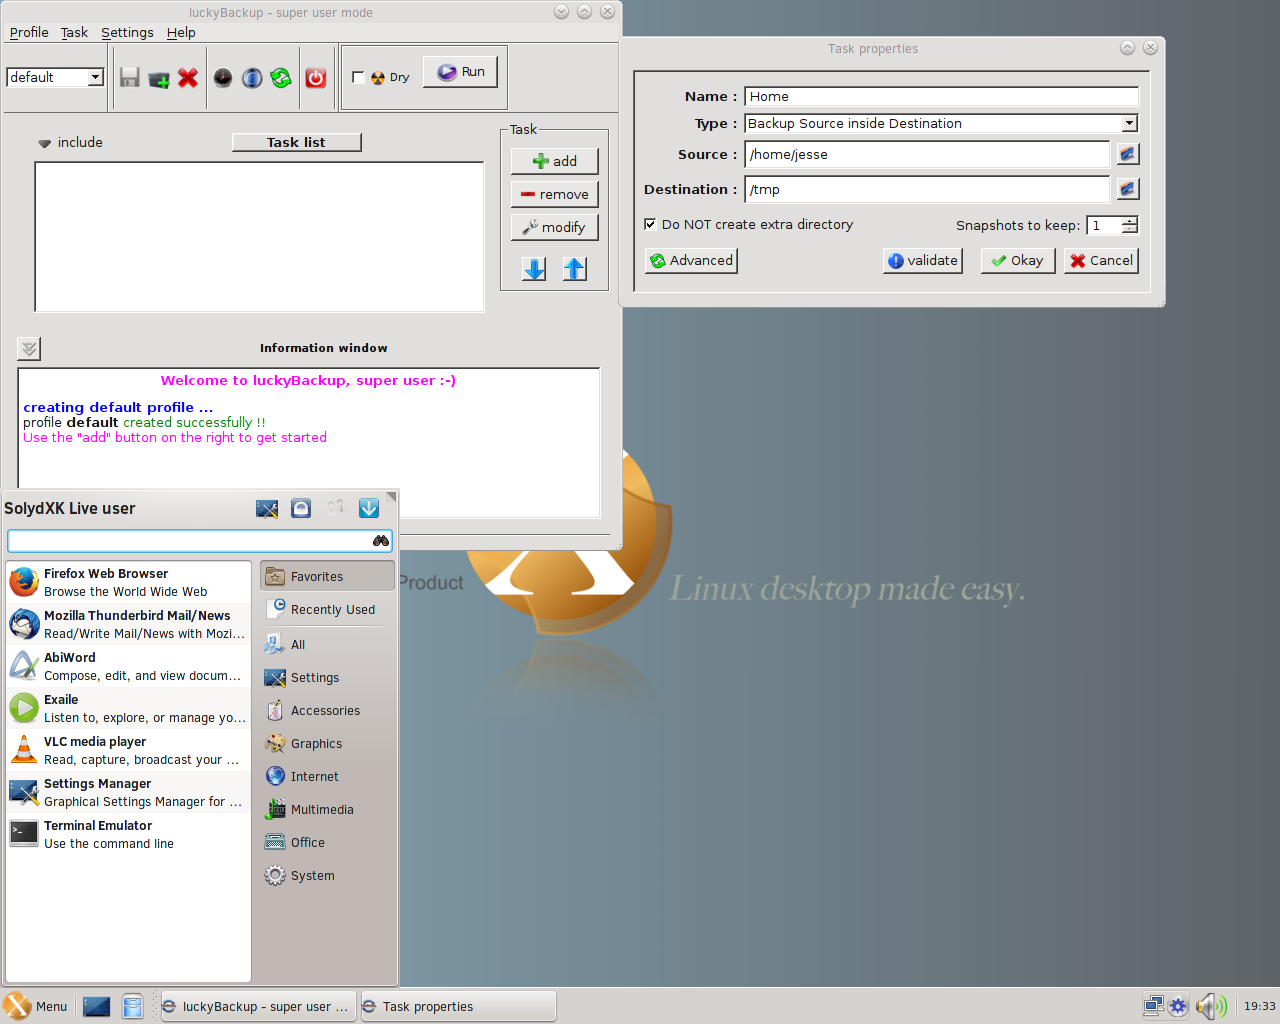The image size is (1280, 1024).
Task: Click the Run button
Action: click(461, 72)
